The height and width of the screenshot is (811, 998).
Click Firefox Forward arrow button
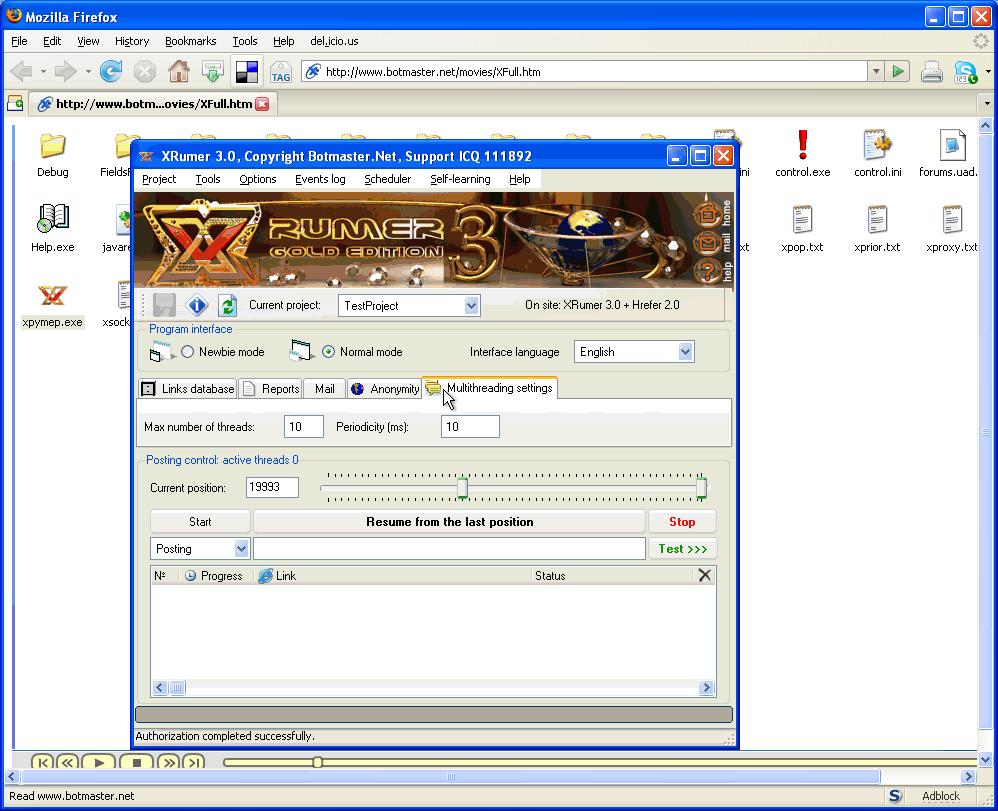(66, 72)
